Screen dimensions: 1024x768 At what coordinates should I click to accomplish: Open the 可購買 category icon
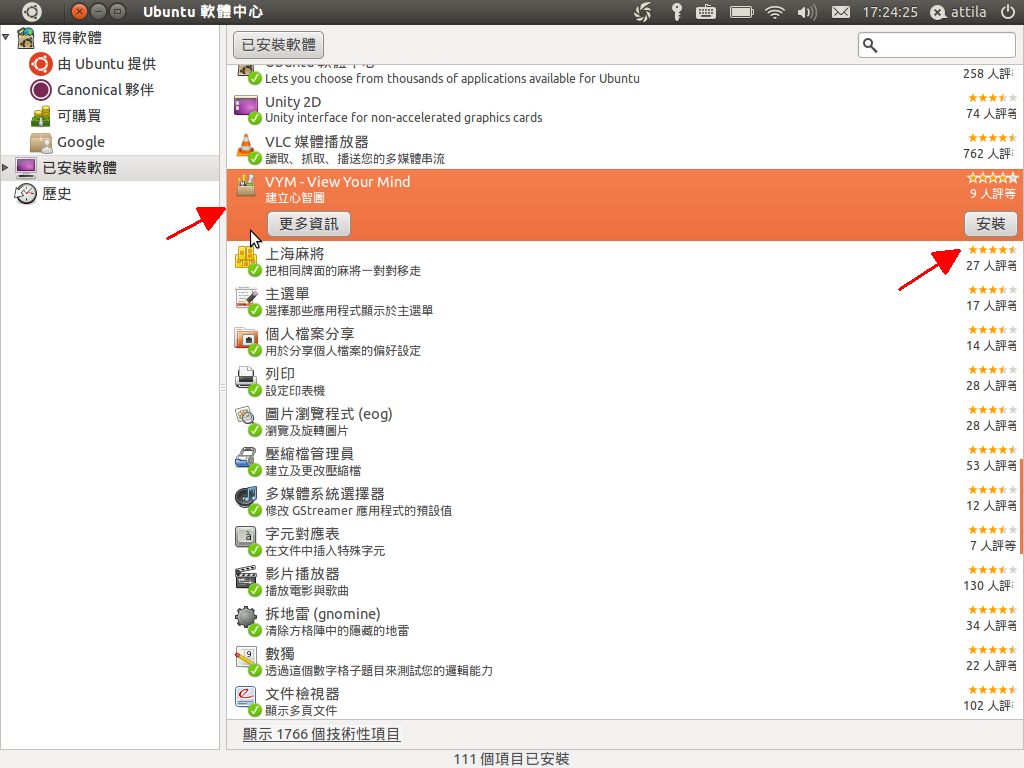[40, 116]
